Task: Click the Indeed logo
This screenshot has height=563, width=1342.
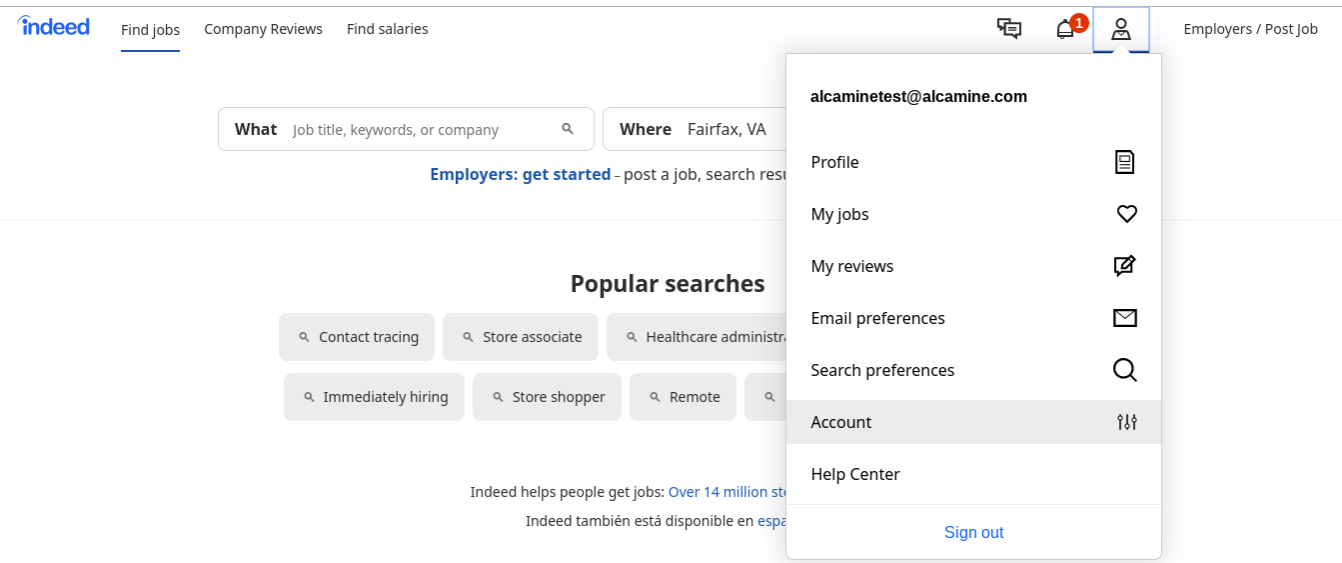Action: (54, 27)
